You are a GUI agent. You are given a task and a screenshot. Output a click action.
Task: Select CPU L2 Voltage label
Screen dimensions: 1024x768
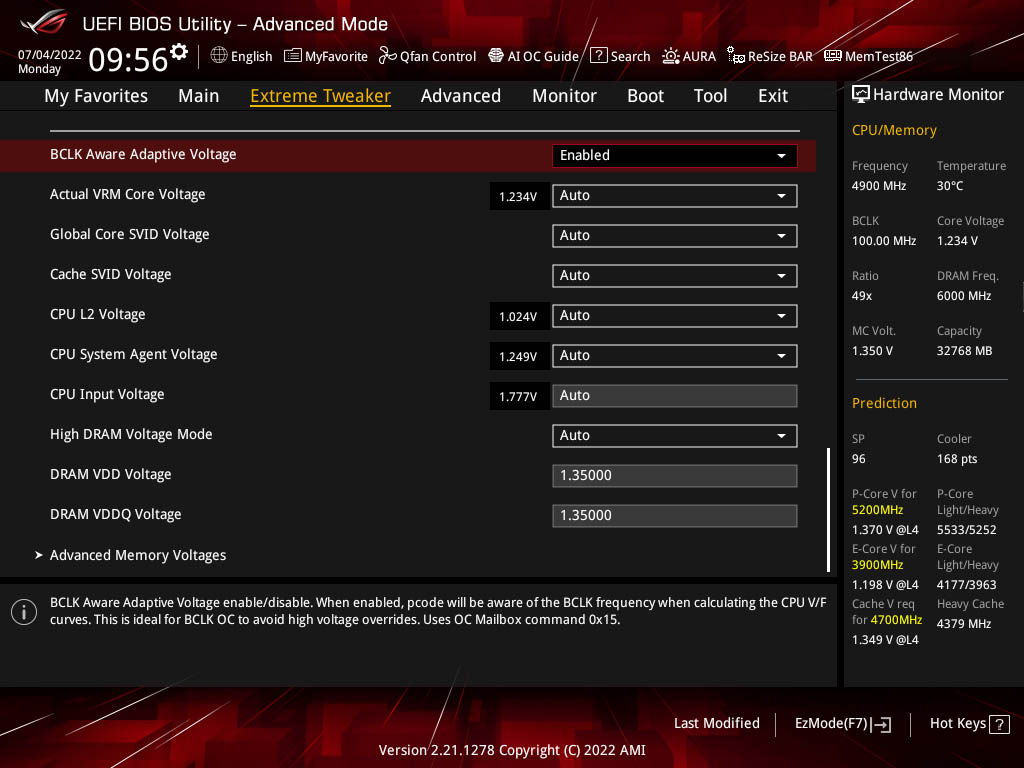(x=97, y=315)
